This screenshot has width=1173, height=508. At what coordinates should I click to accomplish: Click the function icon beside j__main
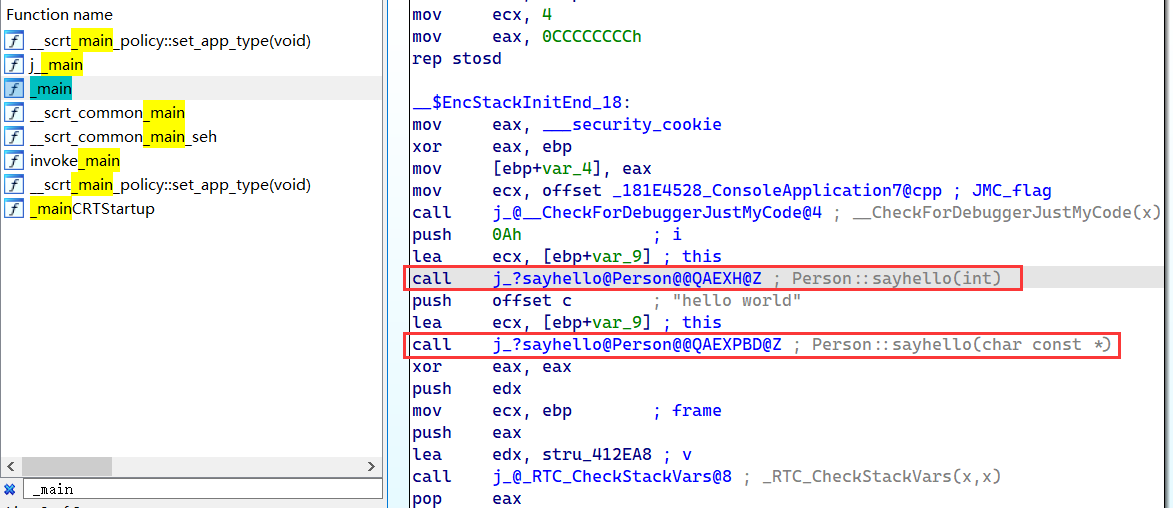[14, 65]
